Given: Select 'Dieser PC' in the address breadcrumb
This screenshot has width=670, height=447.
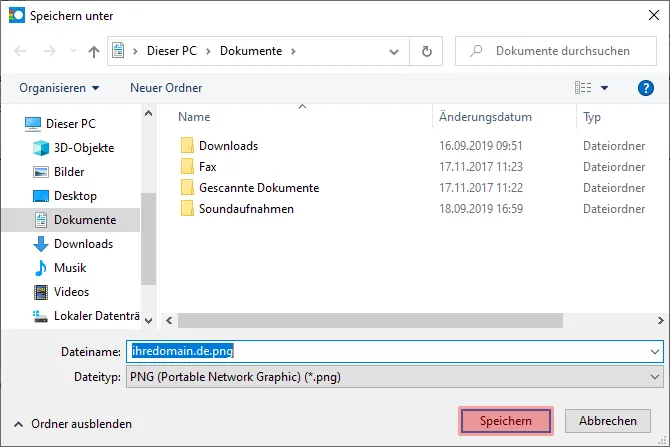Looking at the screenshot, I should [172, 51].
